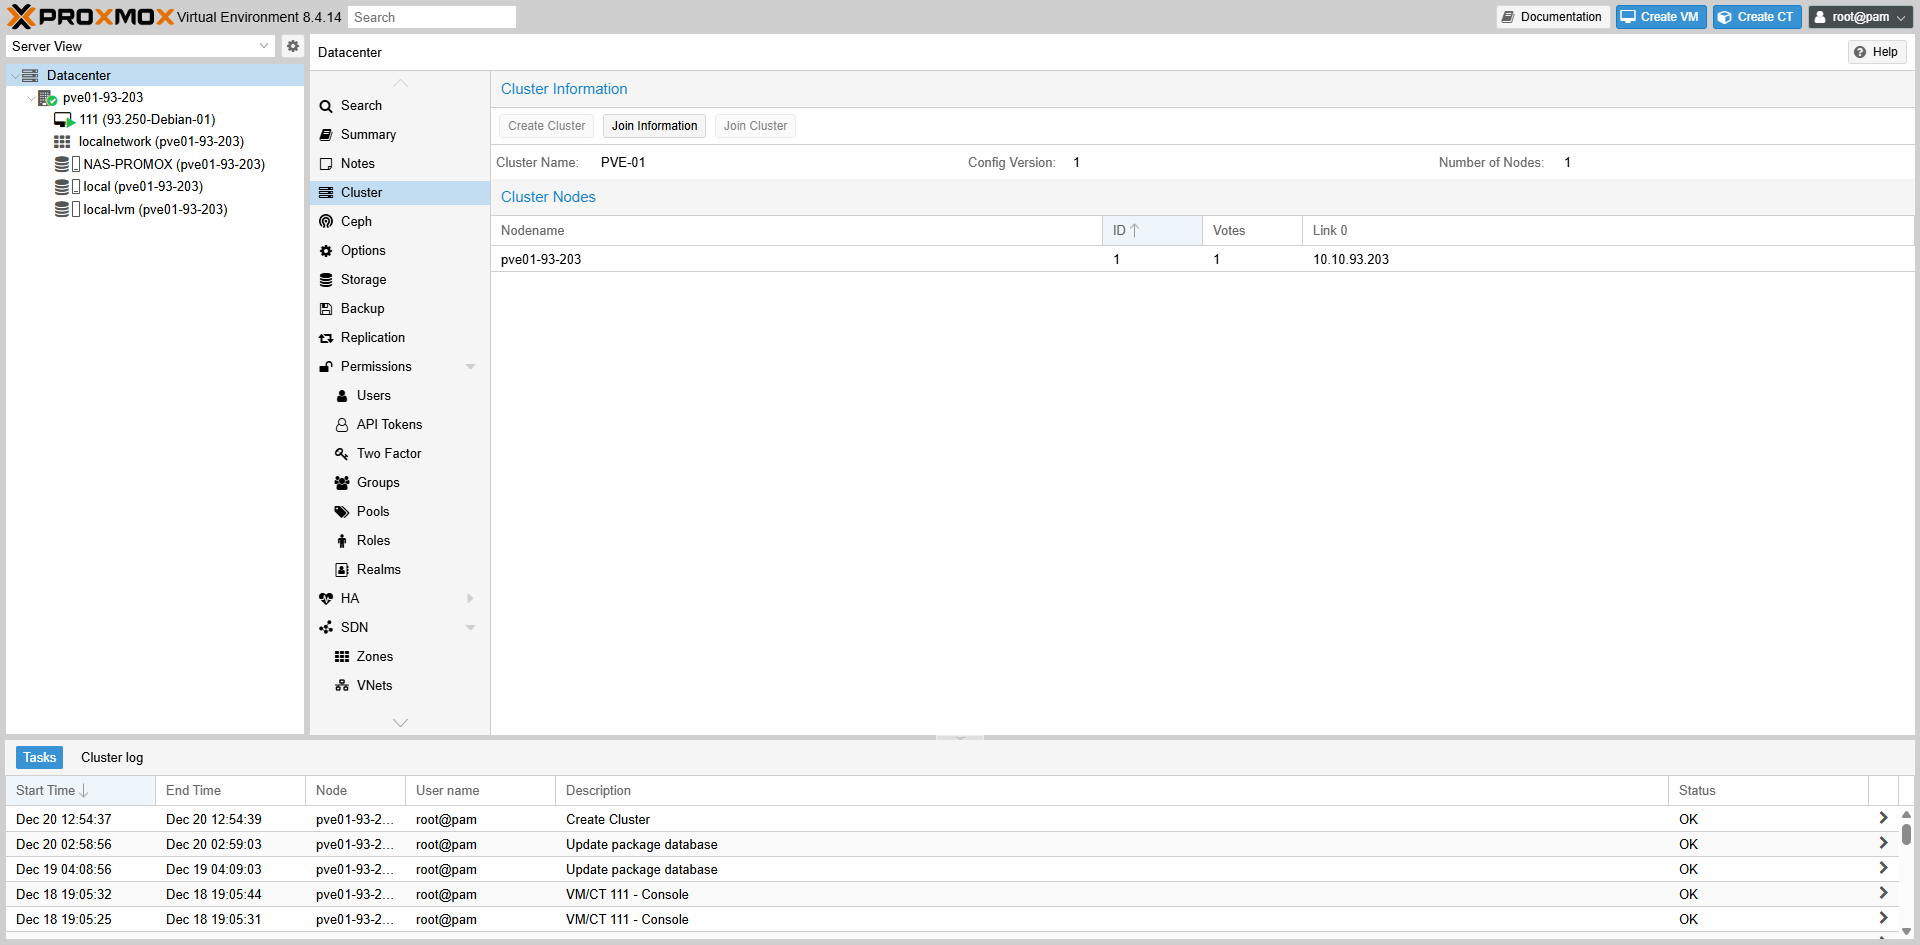Click the Storage database icon in the menu

coord(326,280)
